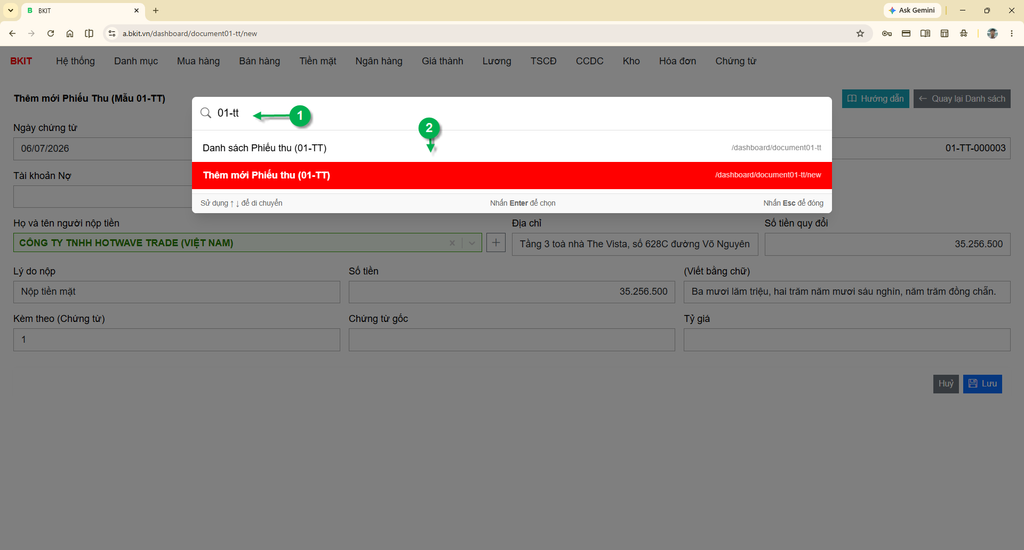Close the BKIT browser tab
This screenshot has height=550, width=1024.
tap(136, 10)
